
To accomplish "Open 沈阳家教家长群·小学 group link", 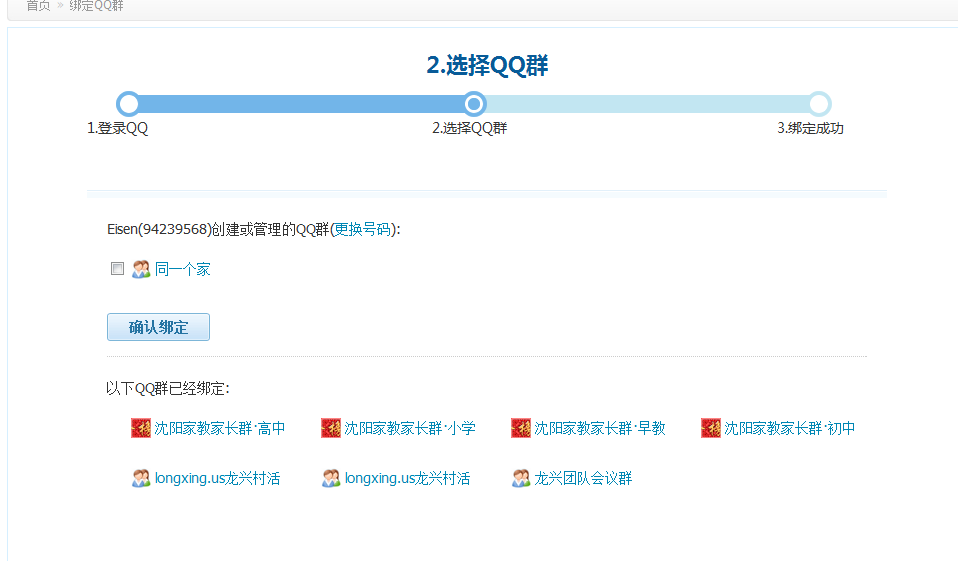I will point(410,428).
